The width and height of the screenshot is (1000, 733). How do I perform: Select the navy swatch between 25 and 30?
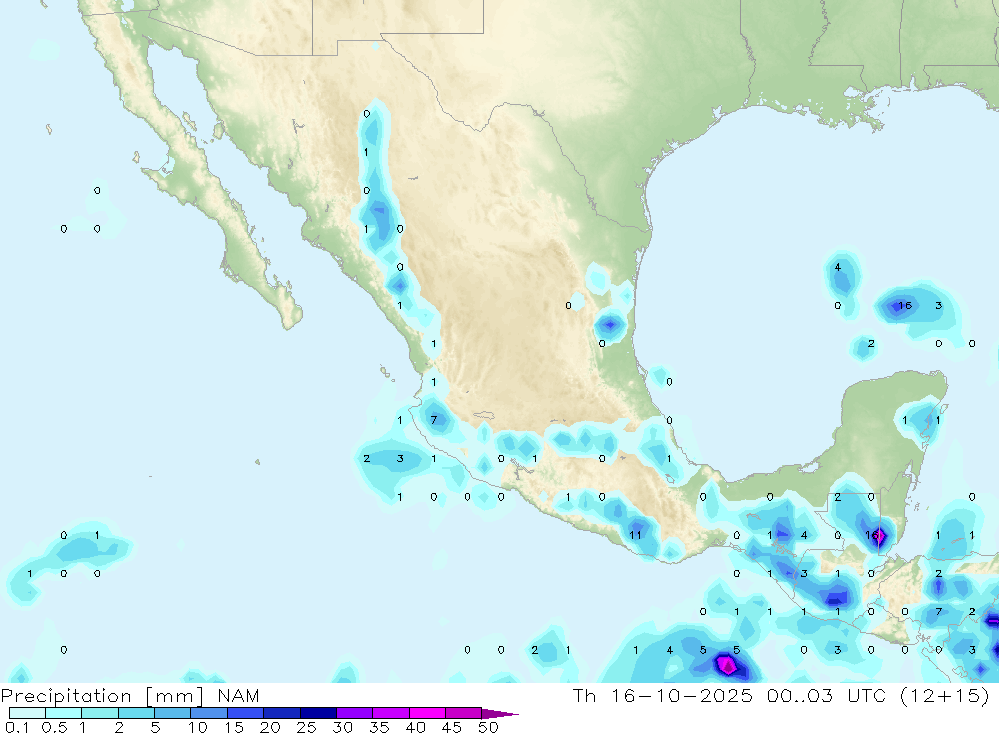coord(318,713)
